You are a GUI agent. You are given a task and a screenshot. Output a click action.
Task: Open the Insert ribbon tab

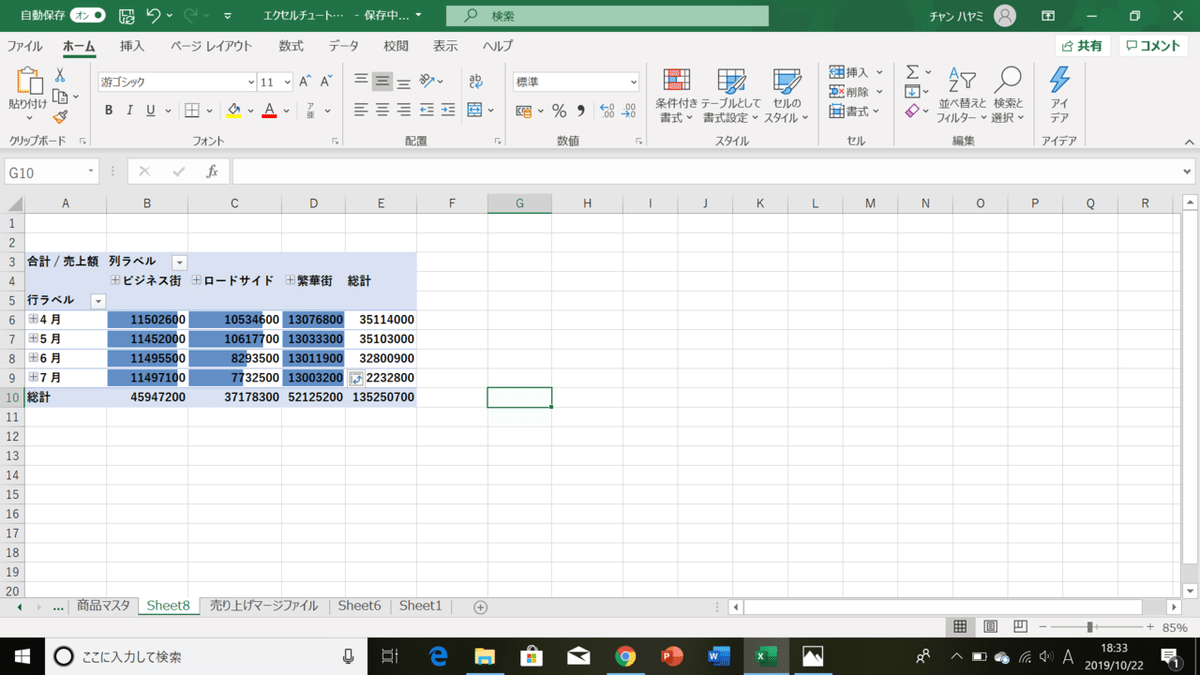tap(132, 46)
